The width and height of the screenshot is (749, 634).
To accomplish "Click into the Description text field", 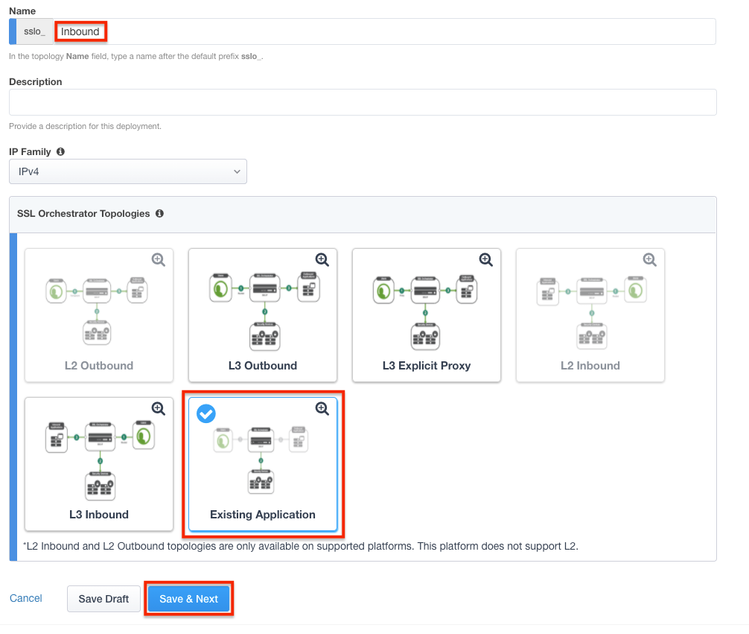I will [x=362, y=102].
